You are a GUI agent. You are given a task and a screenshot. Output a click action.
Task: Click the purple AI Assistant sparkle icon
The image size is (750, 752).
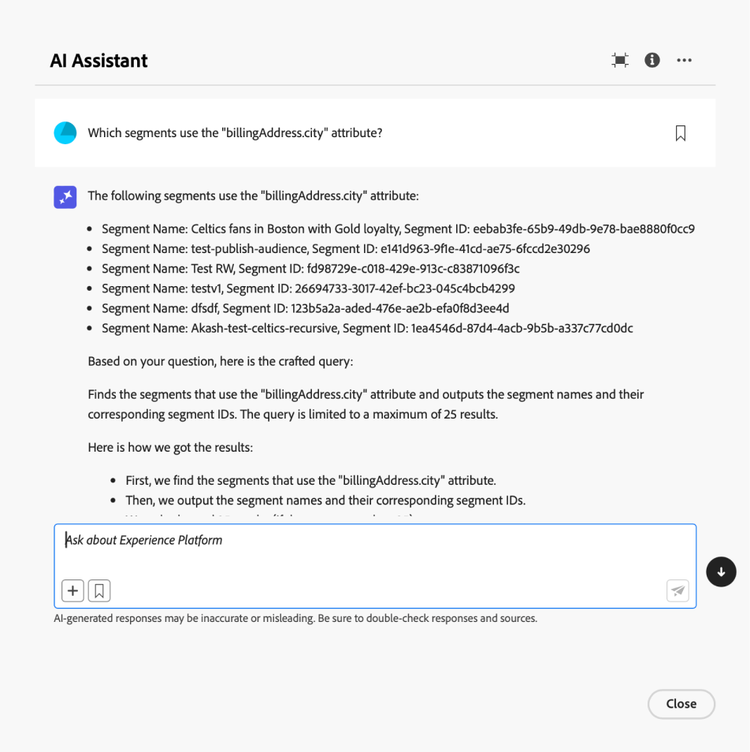click(x=65, y=197)
